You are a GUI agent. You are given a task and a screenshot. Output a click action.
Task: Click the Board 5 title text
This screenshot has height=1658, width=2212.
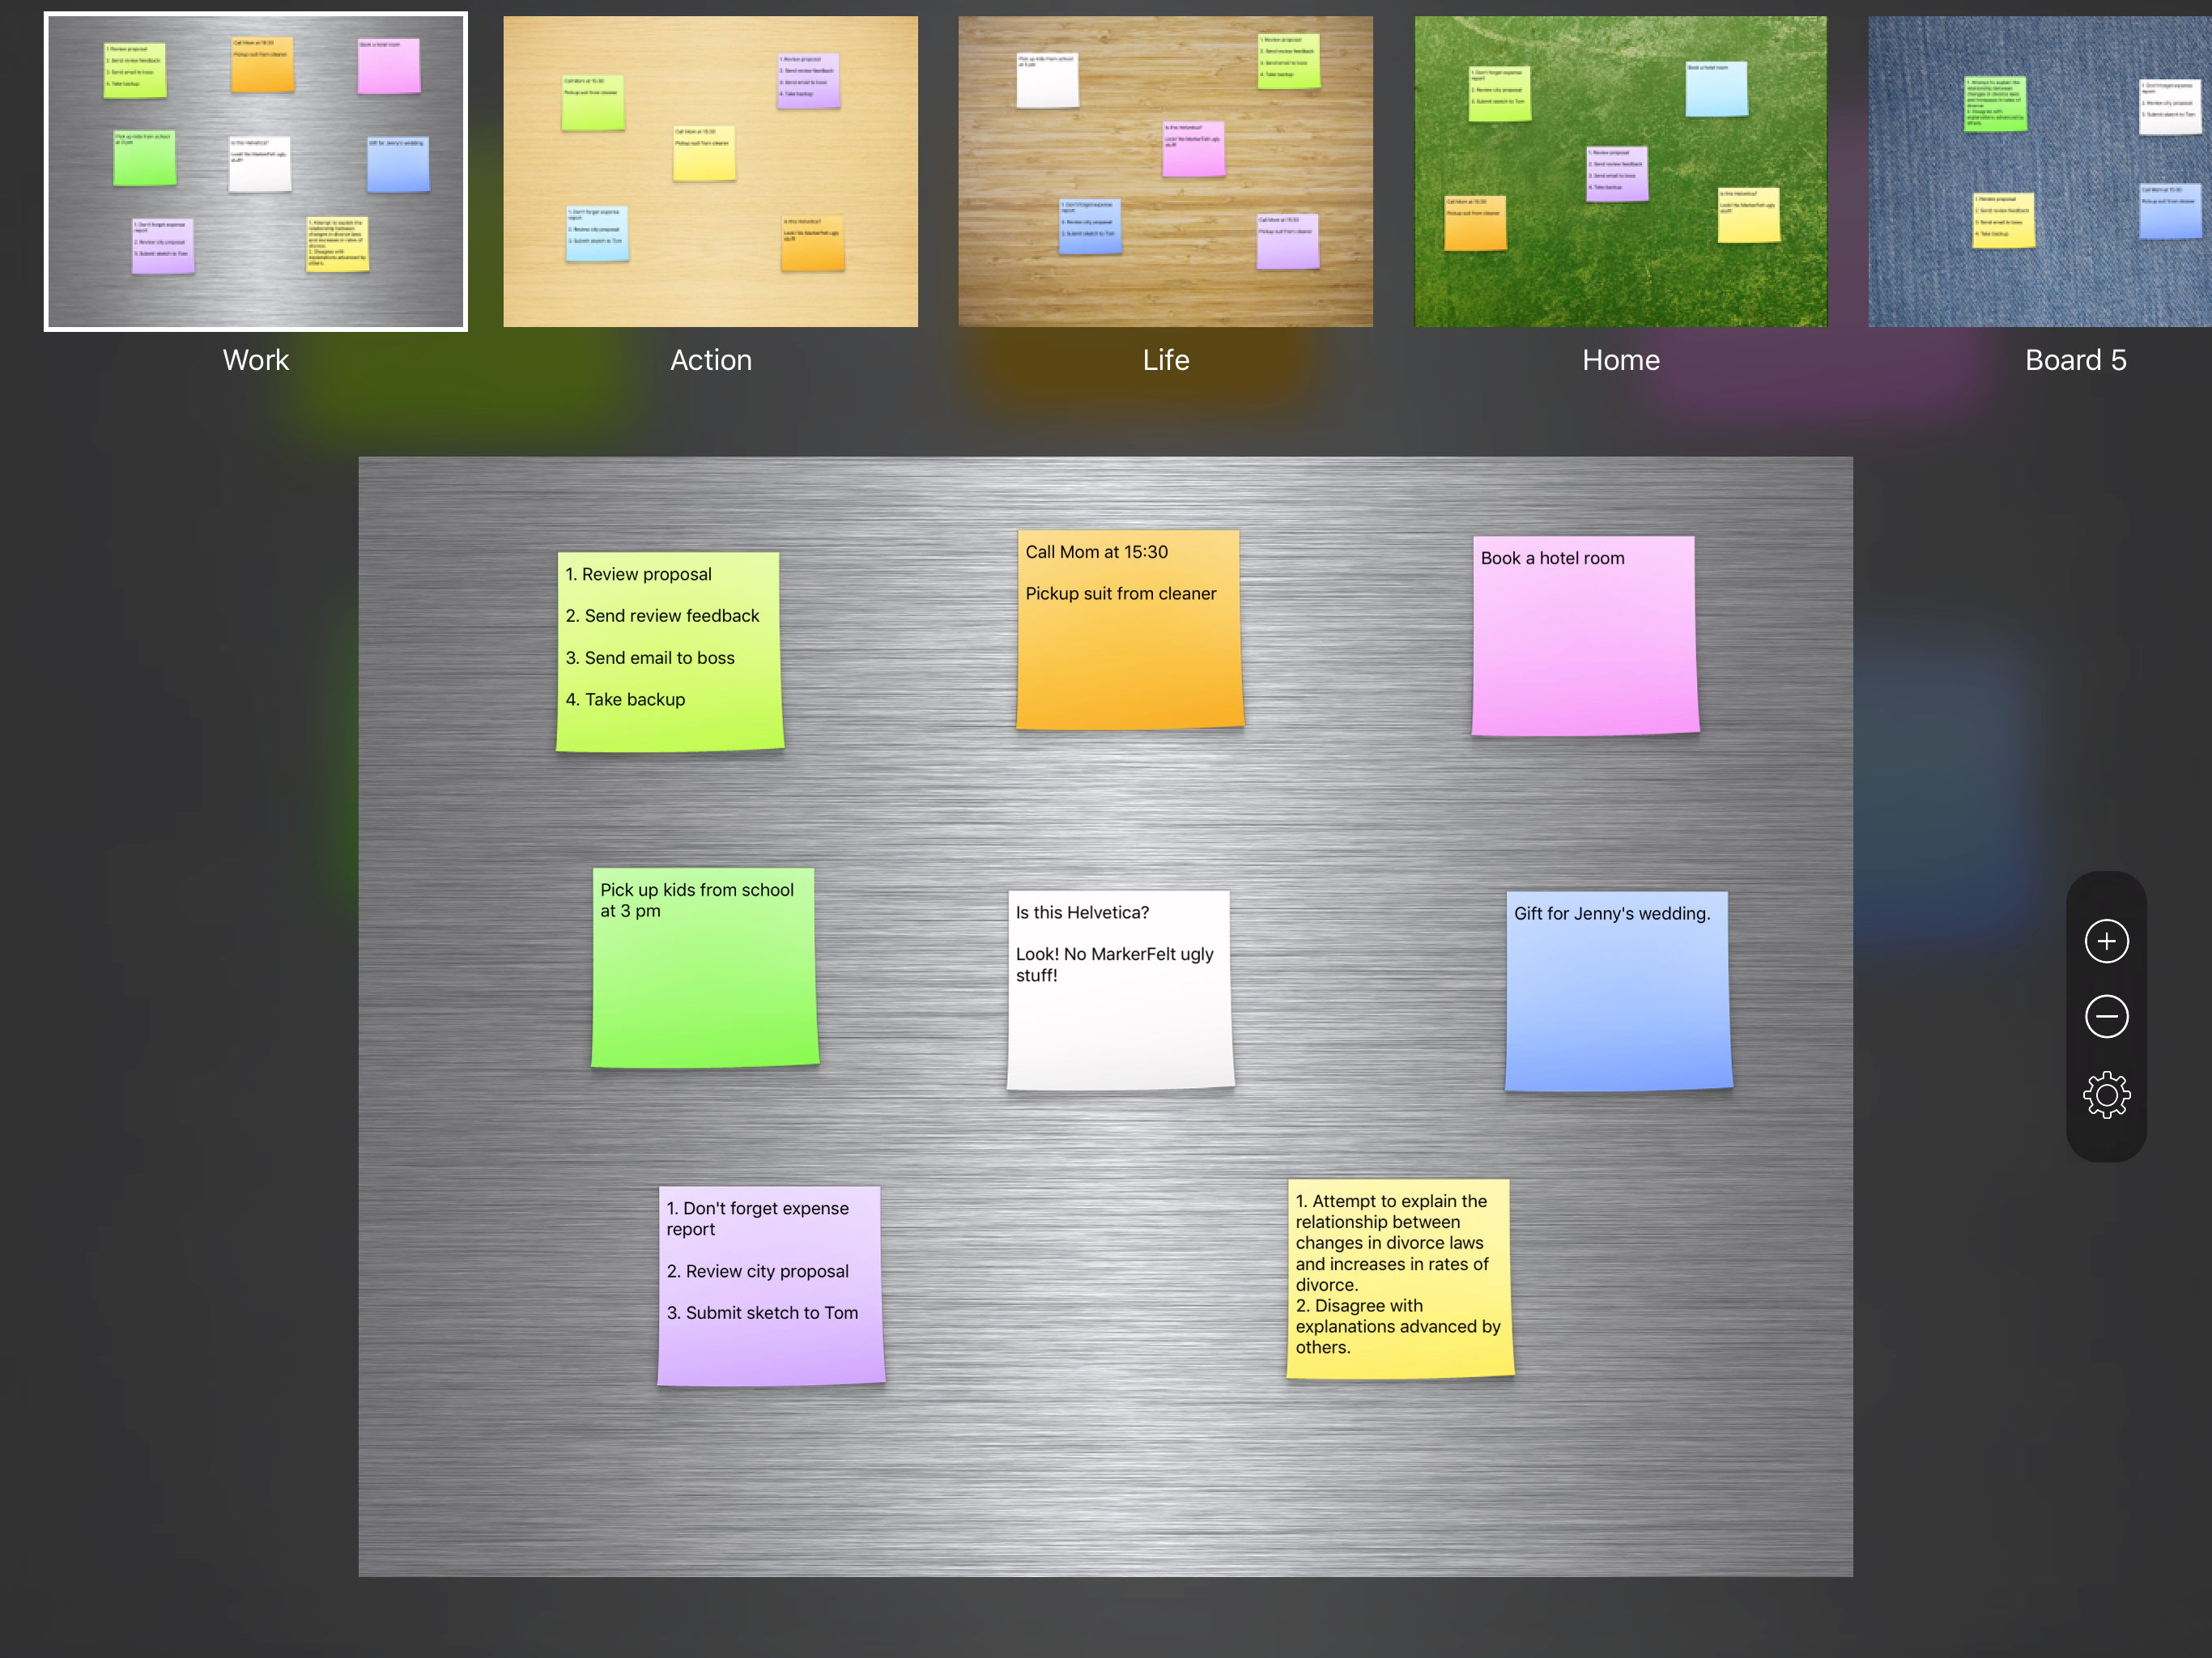coord(2075,360)
